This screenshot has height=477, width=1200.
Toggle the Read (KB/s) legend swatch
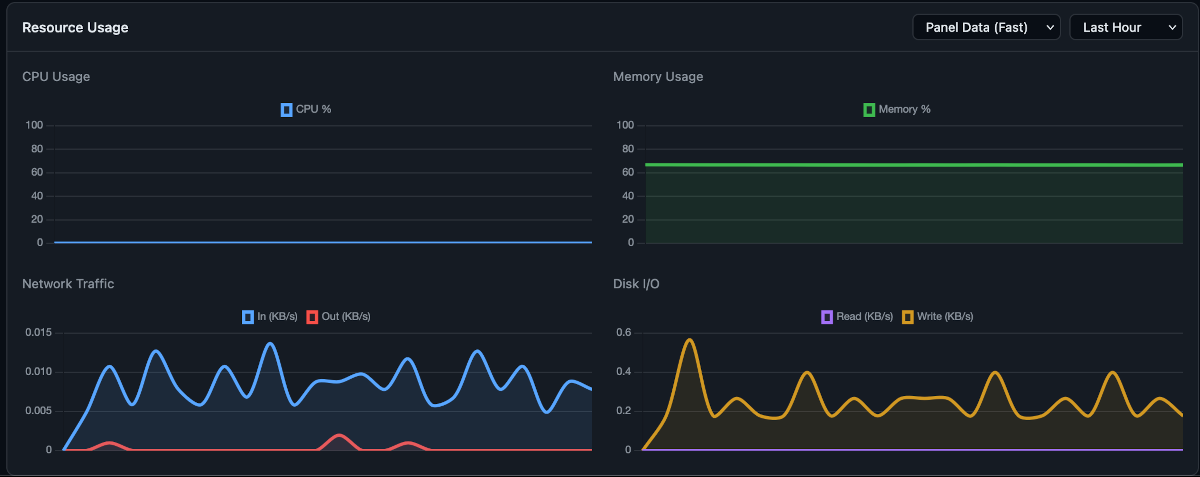click(x=826, y=317)
